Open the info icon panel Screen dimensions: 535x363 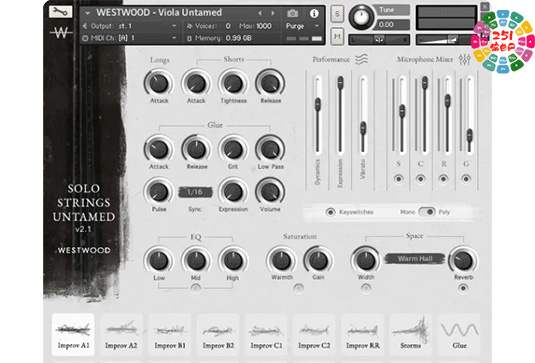tap(314, 13)
